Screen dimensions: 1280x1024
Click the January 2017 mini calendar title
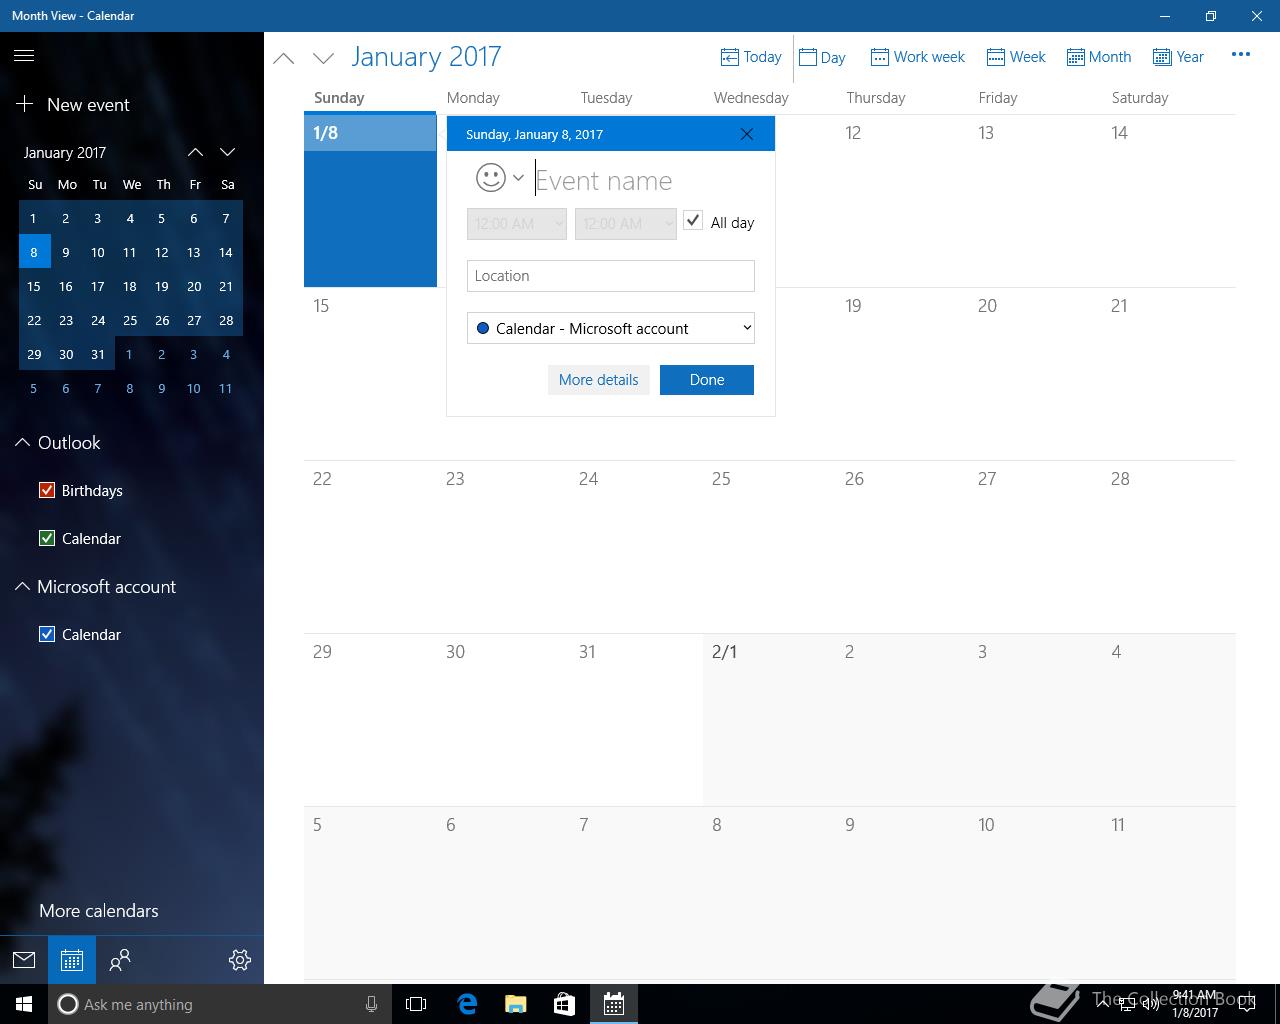tap(65, 153)
